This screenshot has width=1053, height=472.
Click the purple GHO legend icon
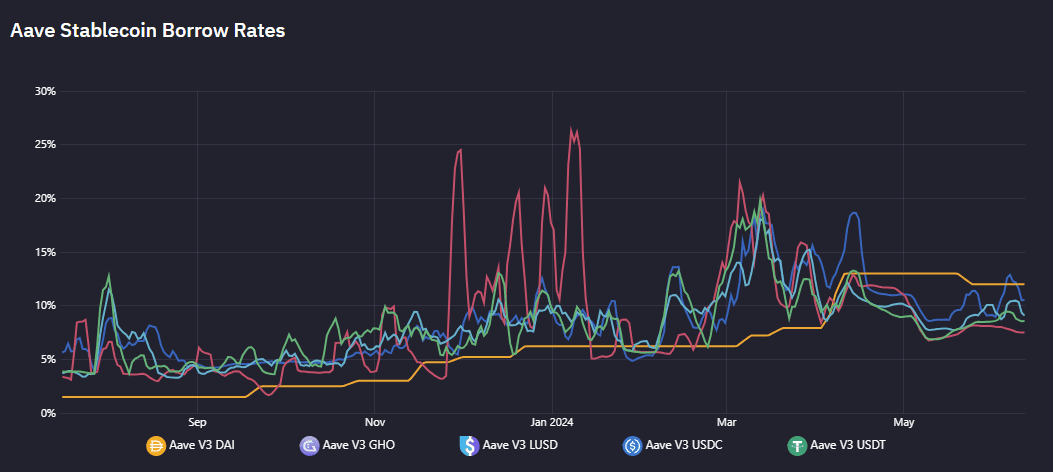coord(309,445)
